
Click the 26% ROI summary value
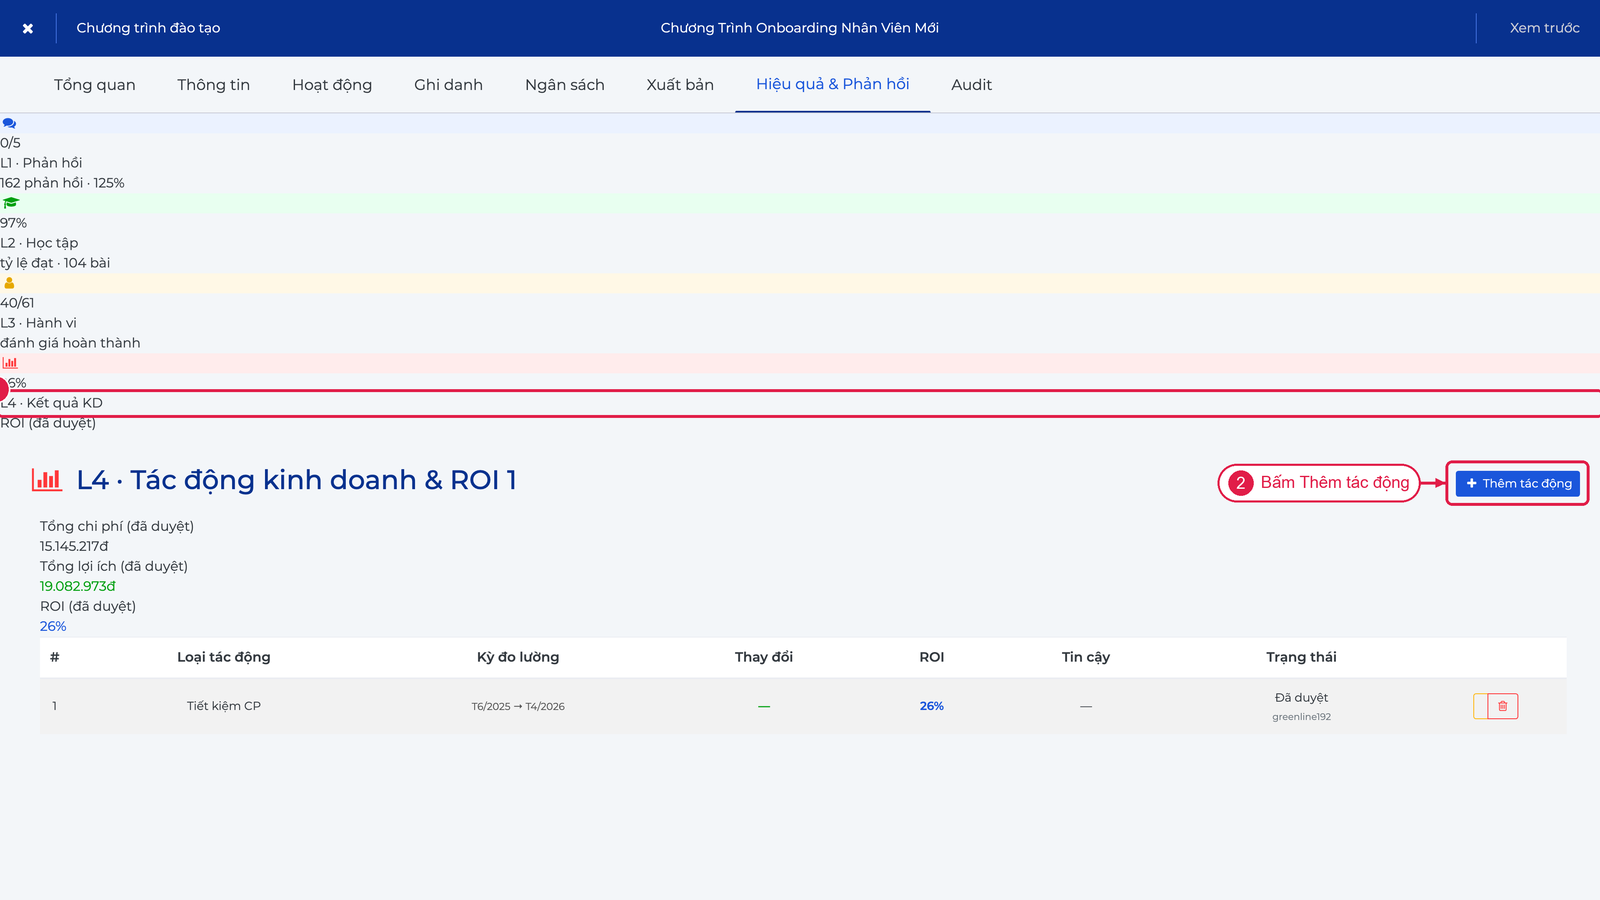tap(53, 626)
